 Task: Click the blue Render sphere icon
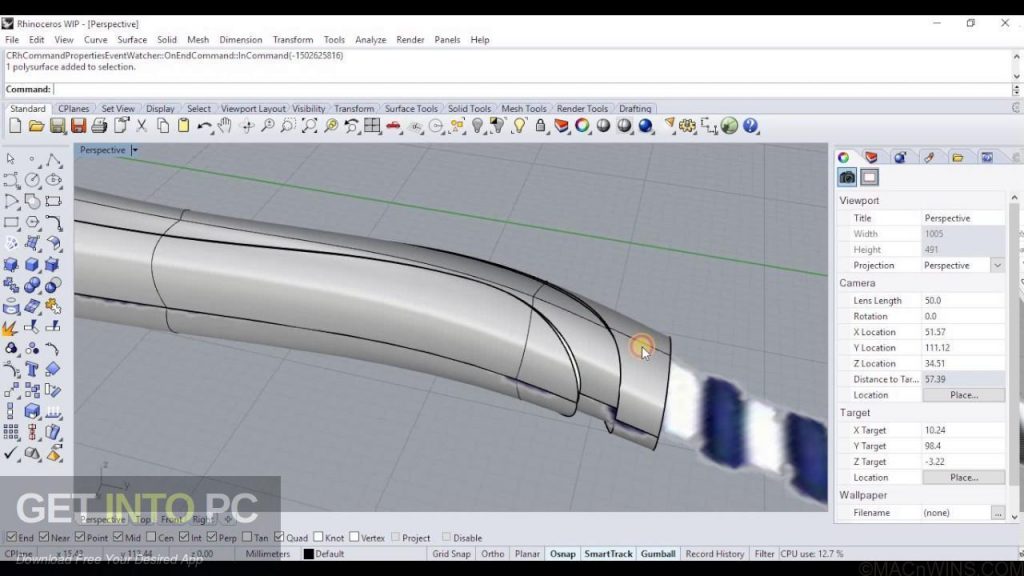click(x=646, y=126)
